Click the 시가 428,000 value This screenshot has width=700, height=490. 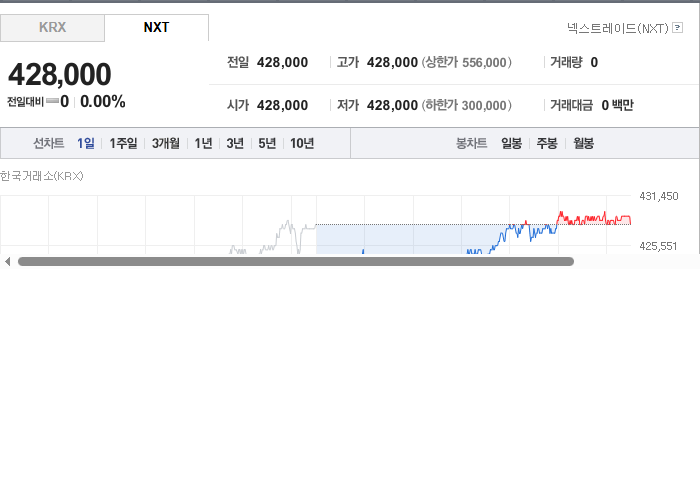(x=282, y=105)
